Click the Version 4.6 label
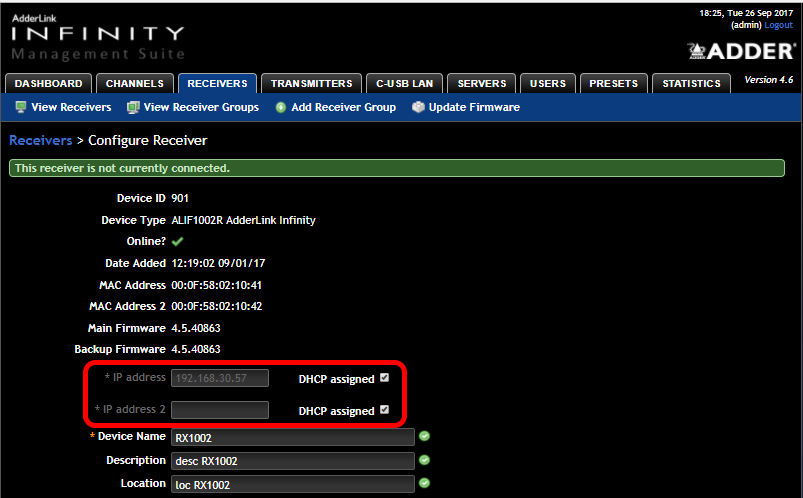The image size is (803, 498). point(768,80)
